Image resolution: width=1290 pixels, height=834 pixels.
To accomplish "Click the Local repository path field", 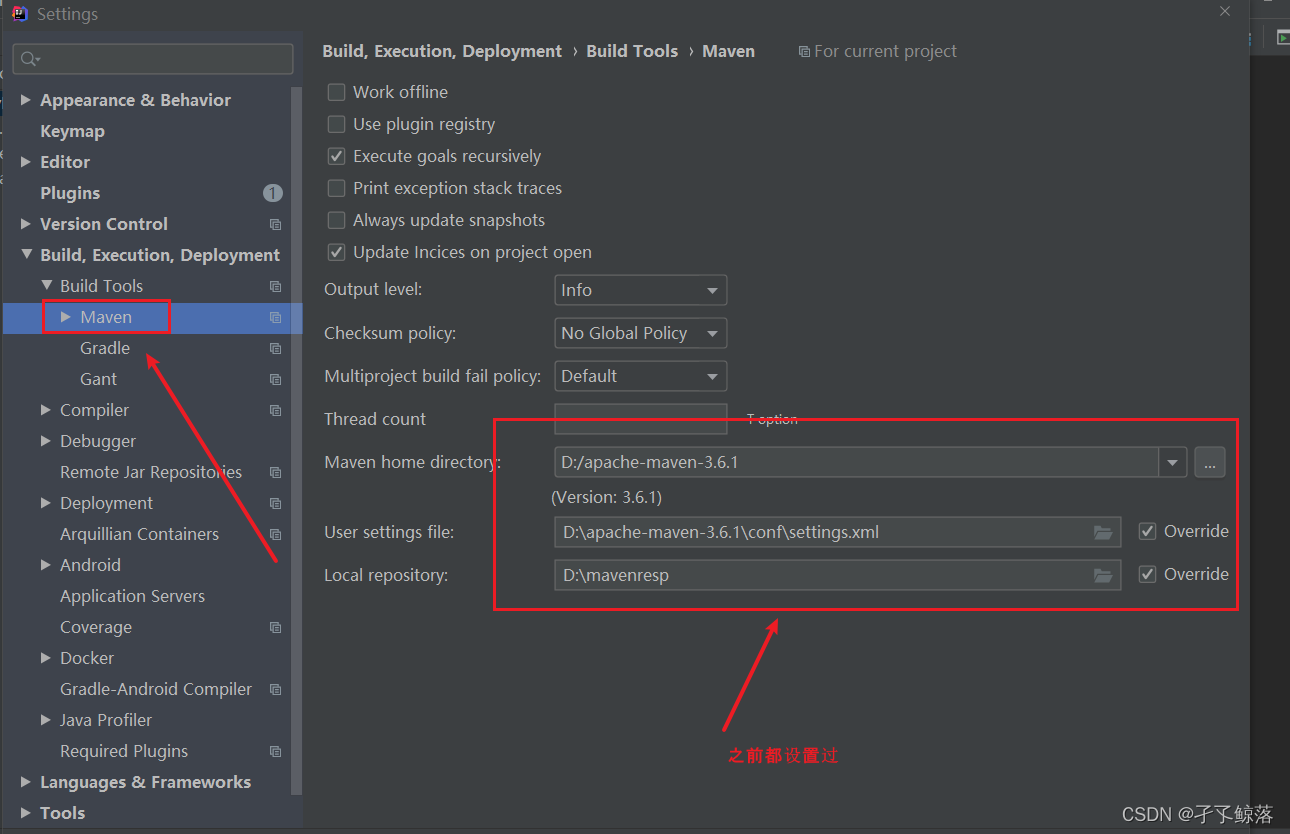I will pyautogui.click(x=837, y=575).
